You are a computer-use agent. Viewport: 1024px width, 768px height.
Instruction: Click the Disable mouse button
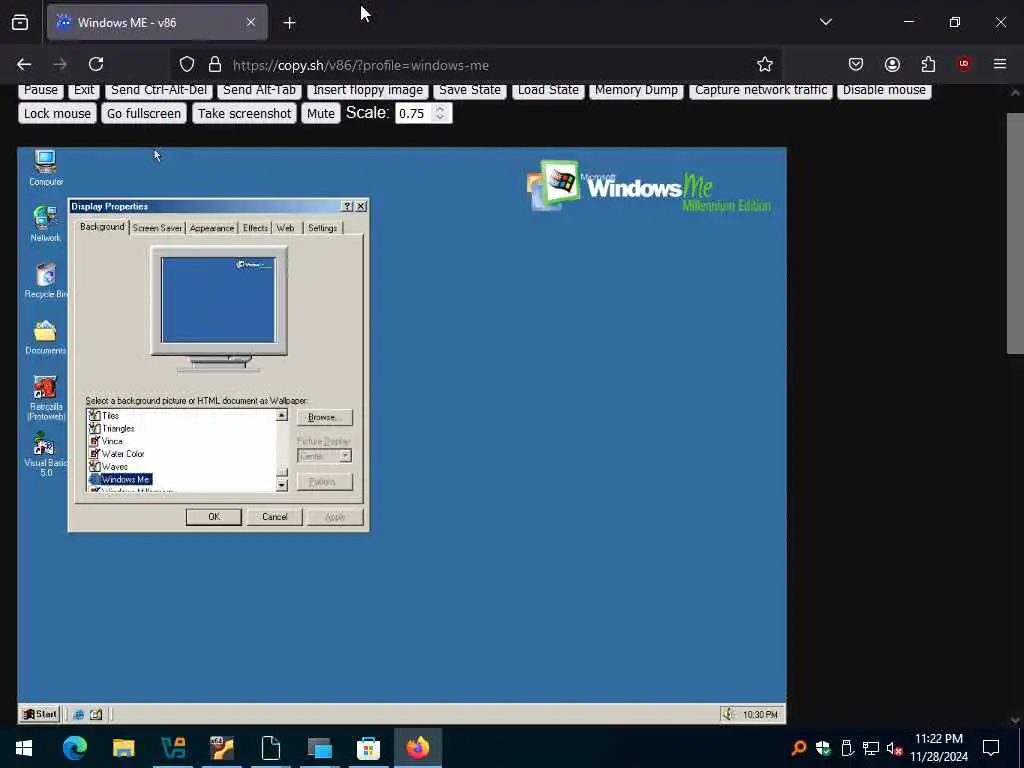(x=884, y=90)
